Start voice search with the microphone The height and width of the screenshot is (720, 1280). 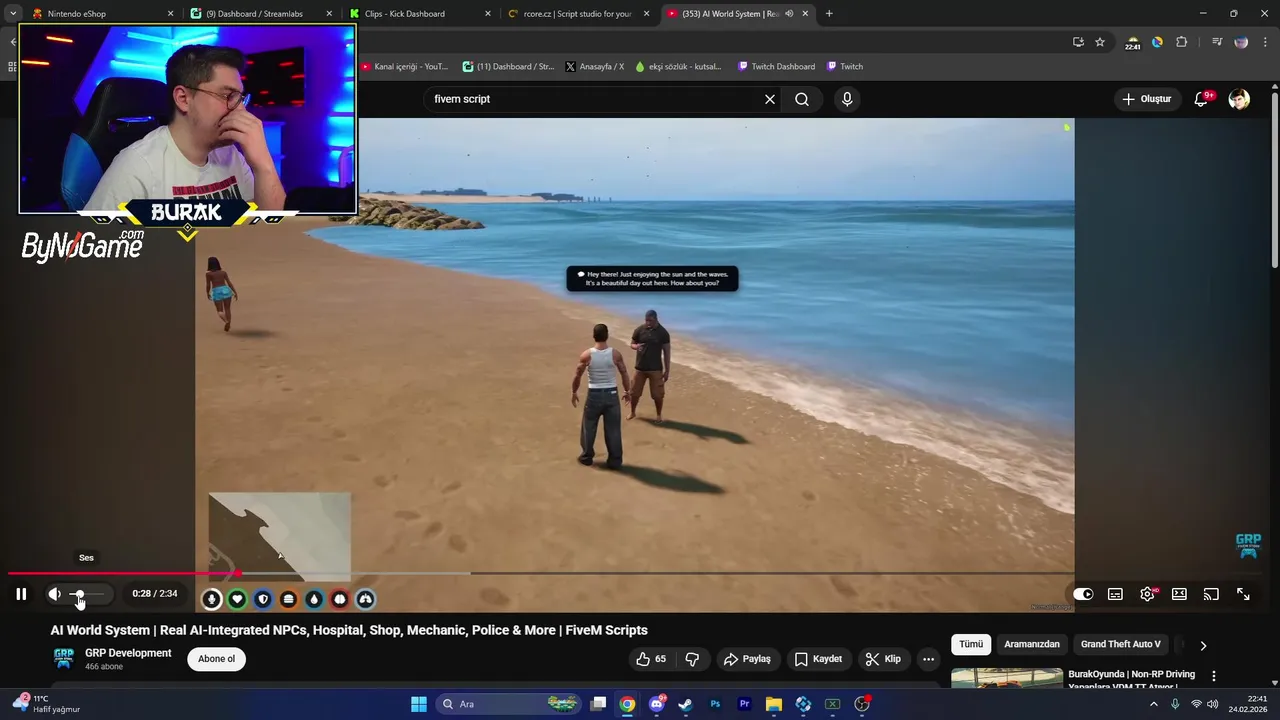click(847, 99)
